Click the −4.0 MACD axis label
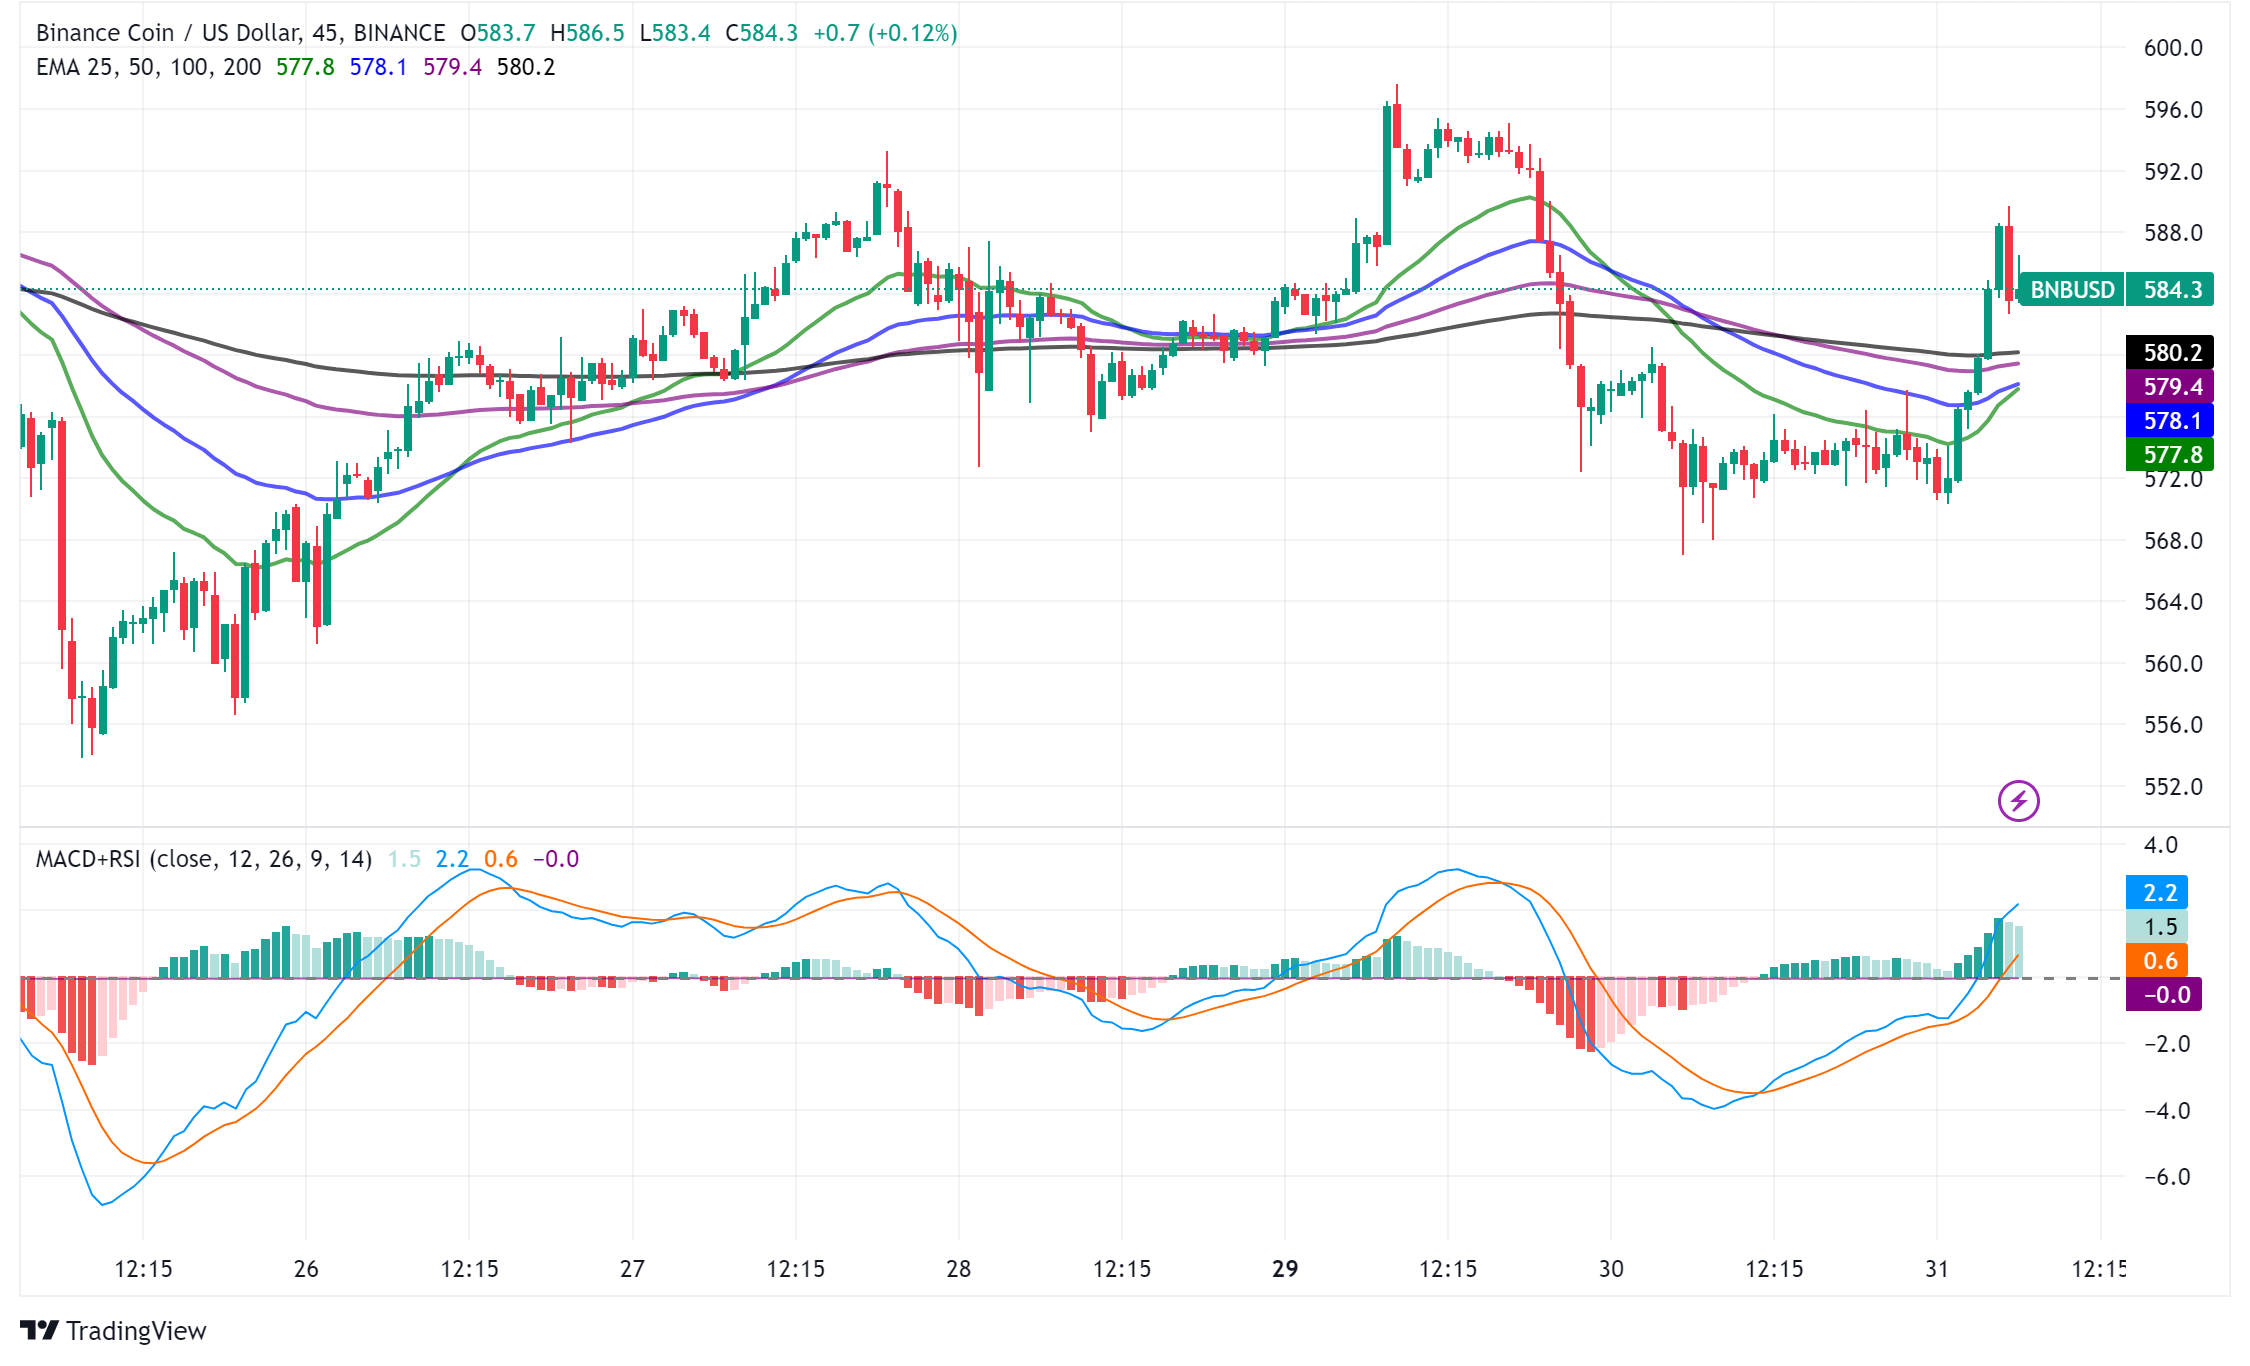The image size is (2250, 1366). 2166,1111
